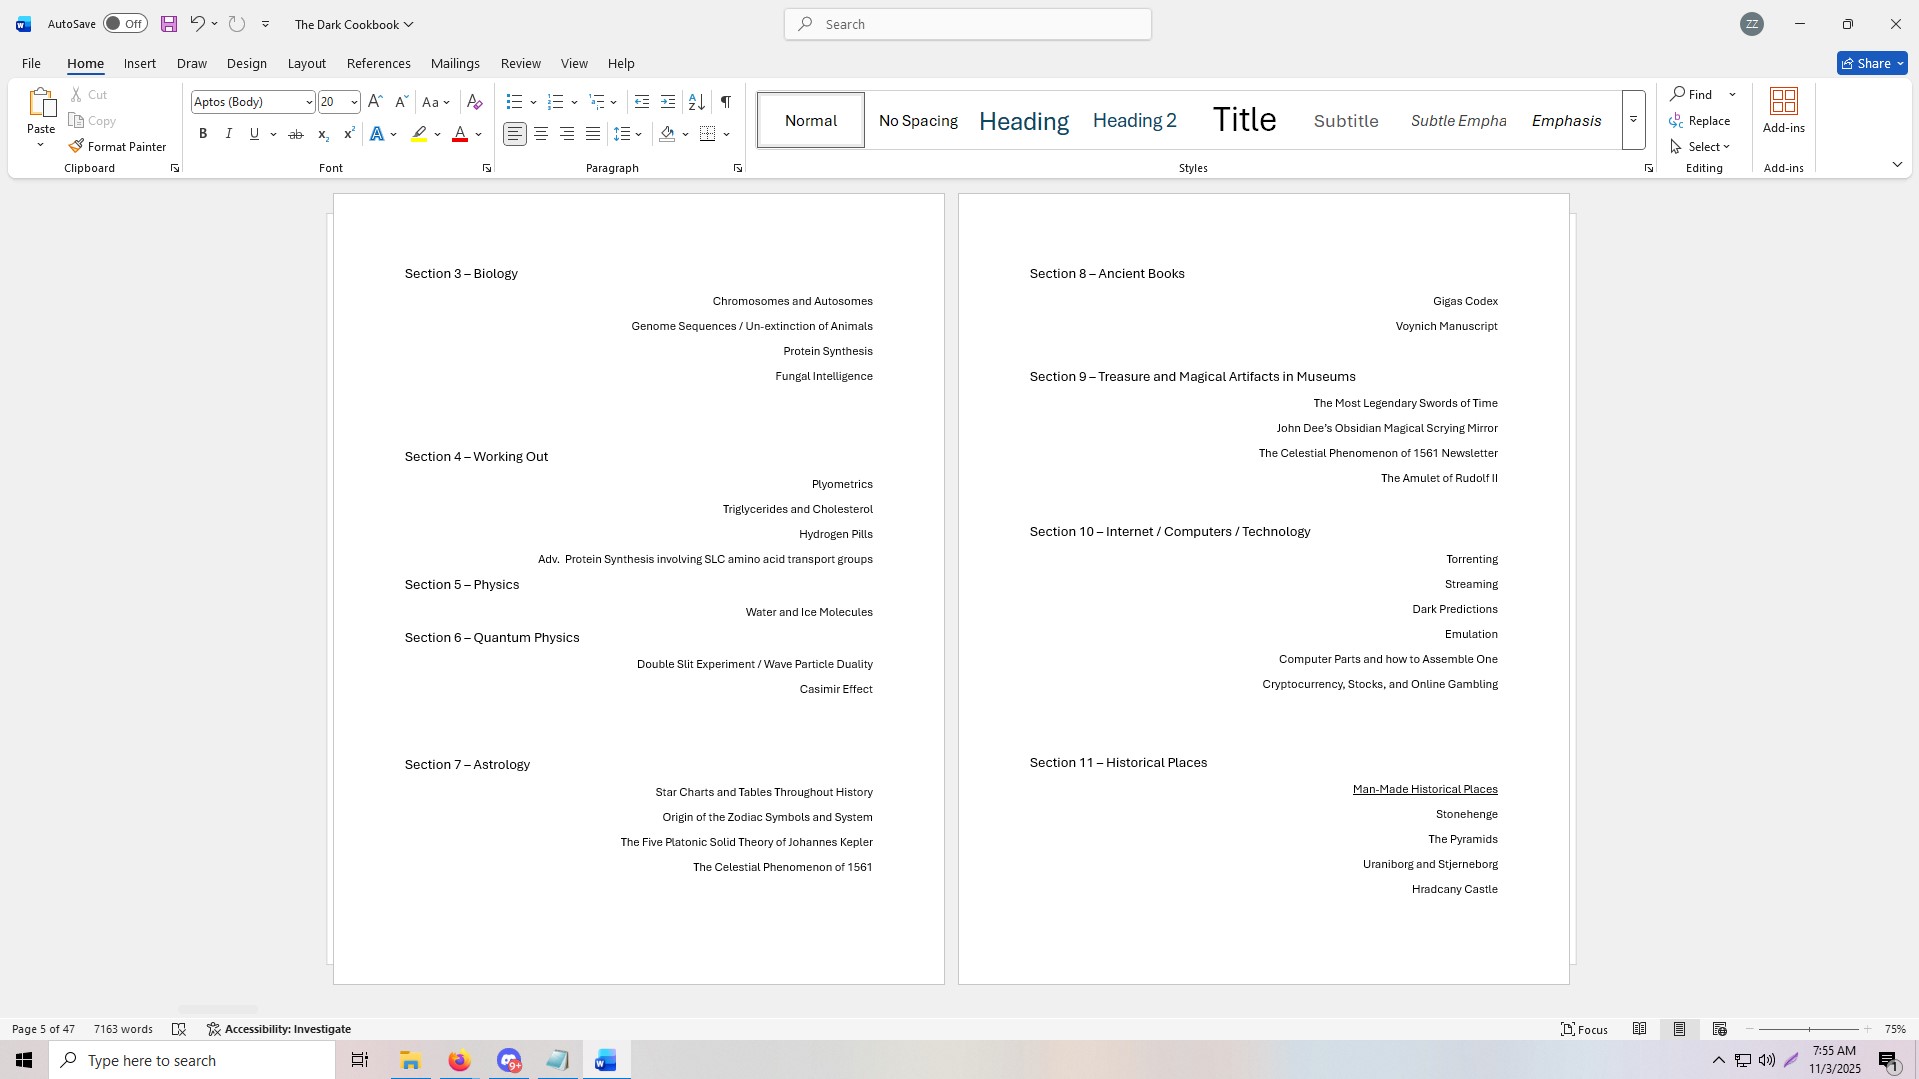The width and height of the screenshot is (1919, 1079).
Task: Open Firefox from the taskbar
Action: (459, 1060)
